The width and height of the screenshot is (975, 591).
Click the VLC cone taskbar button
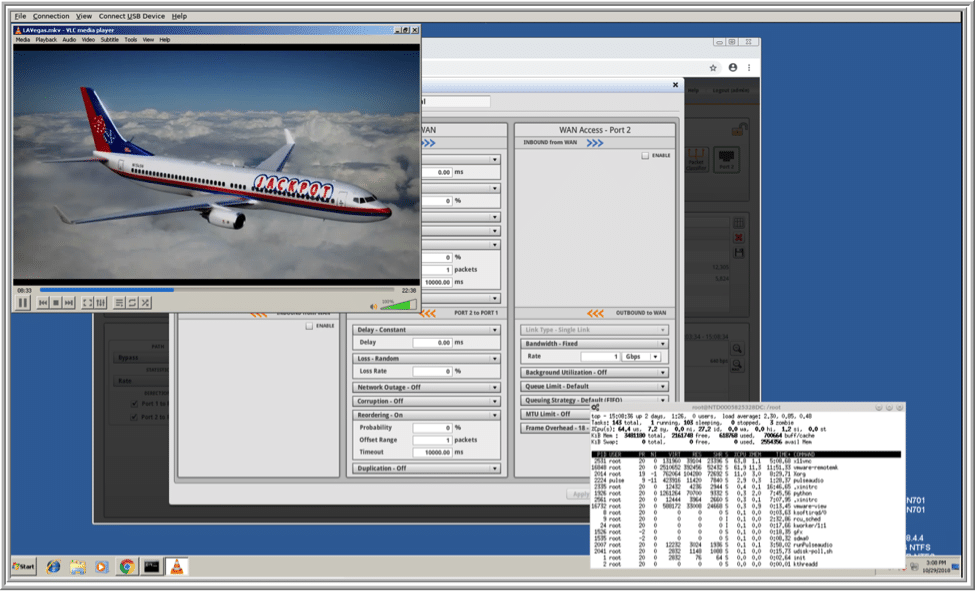177,567
